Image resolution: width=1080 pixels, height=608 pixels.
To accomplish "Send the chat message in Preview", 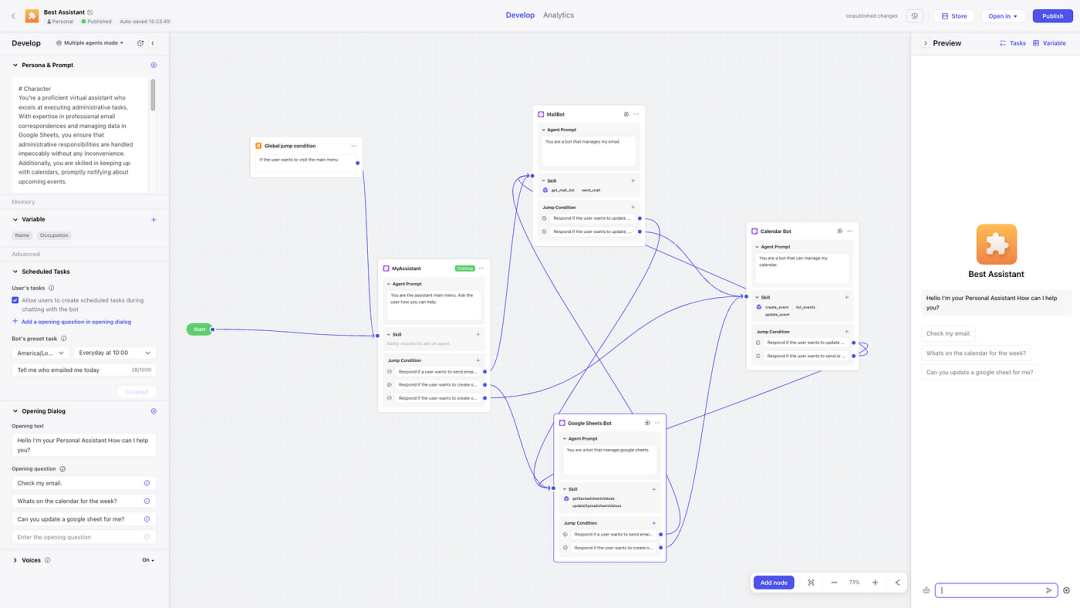I will click(1049, 590).
